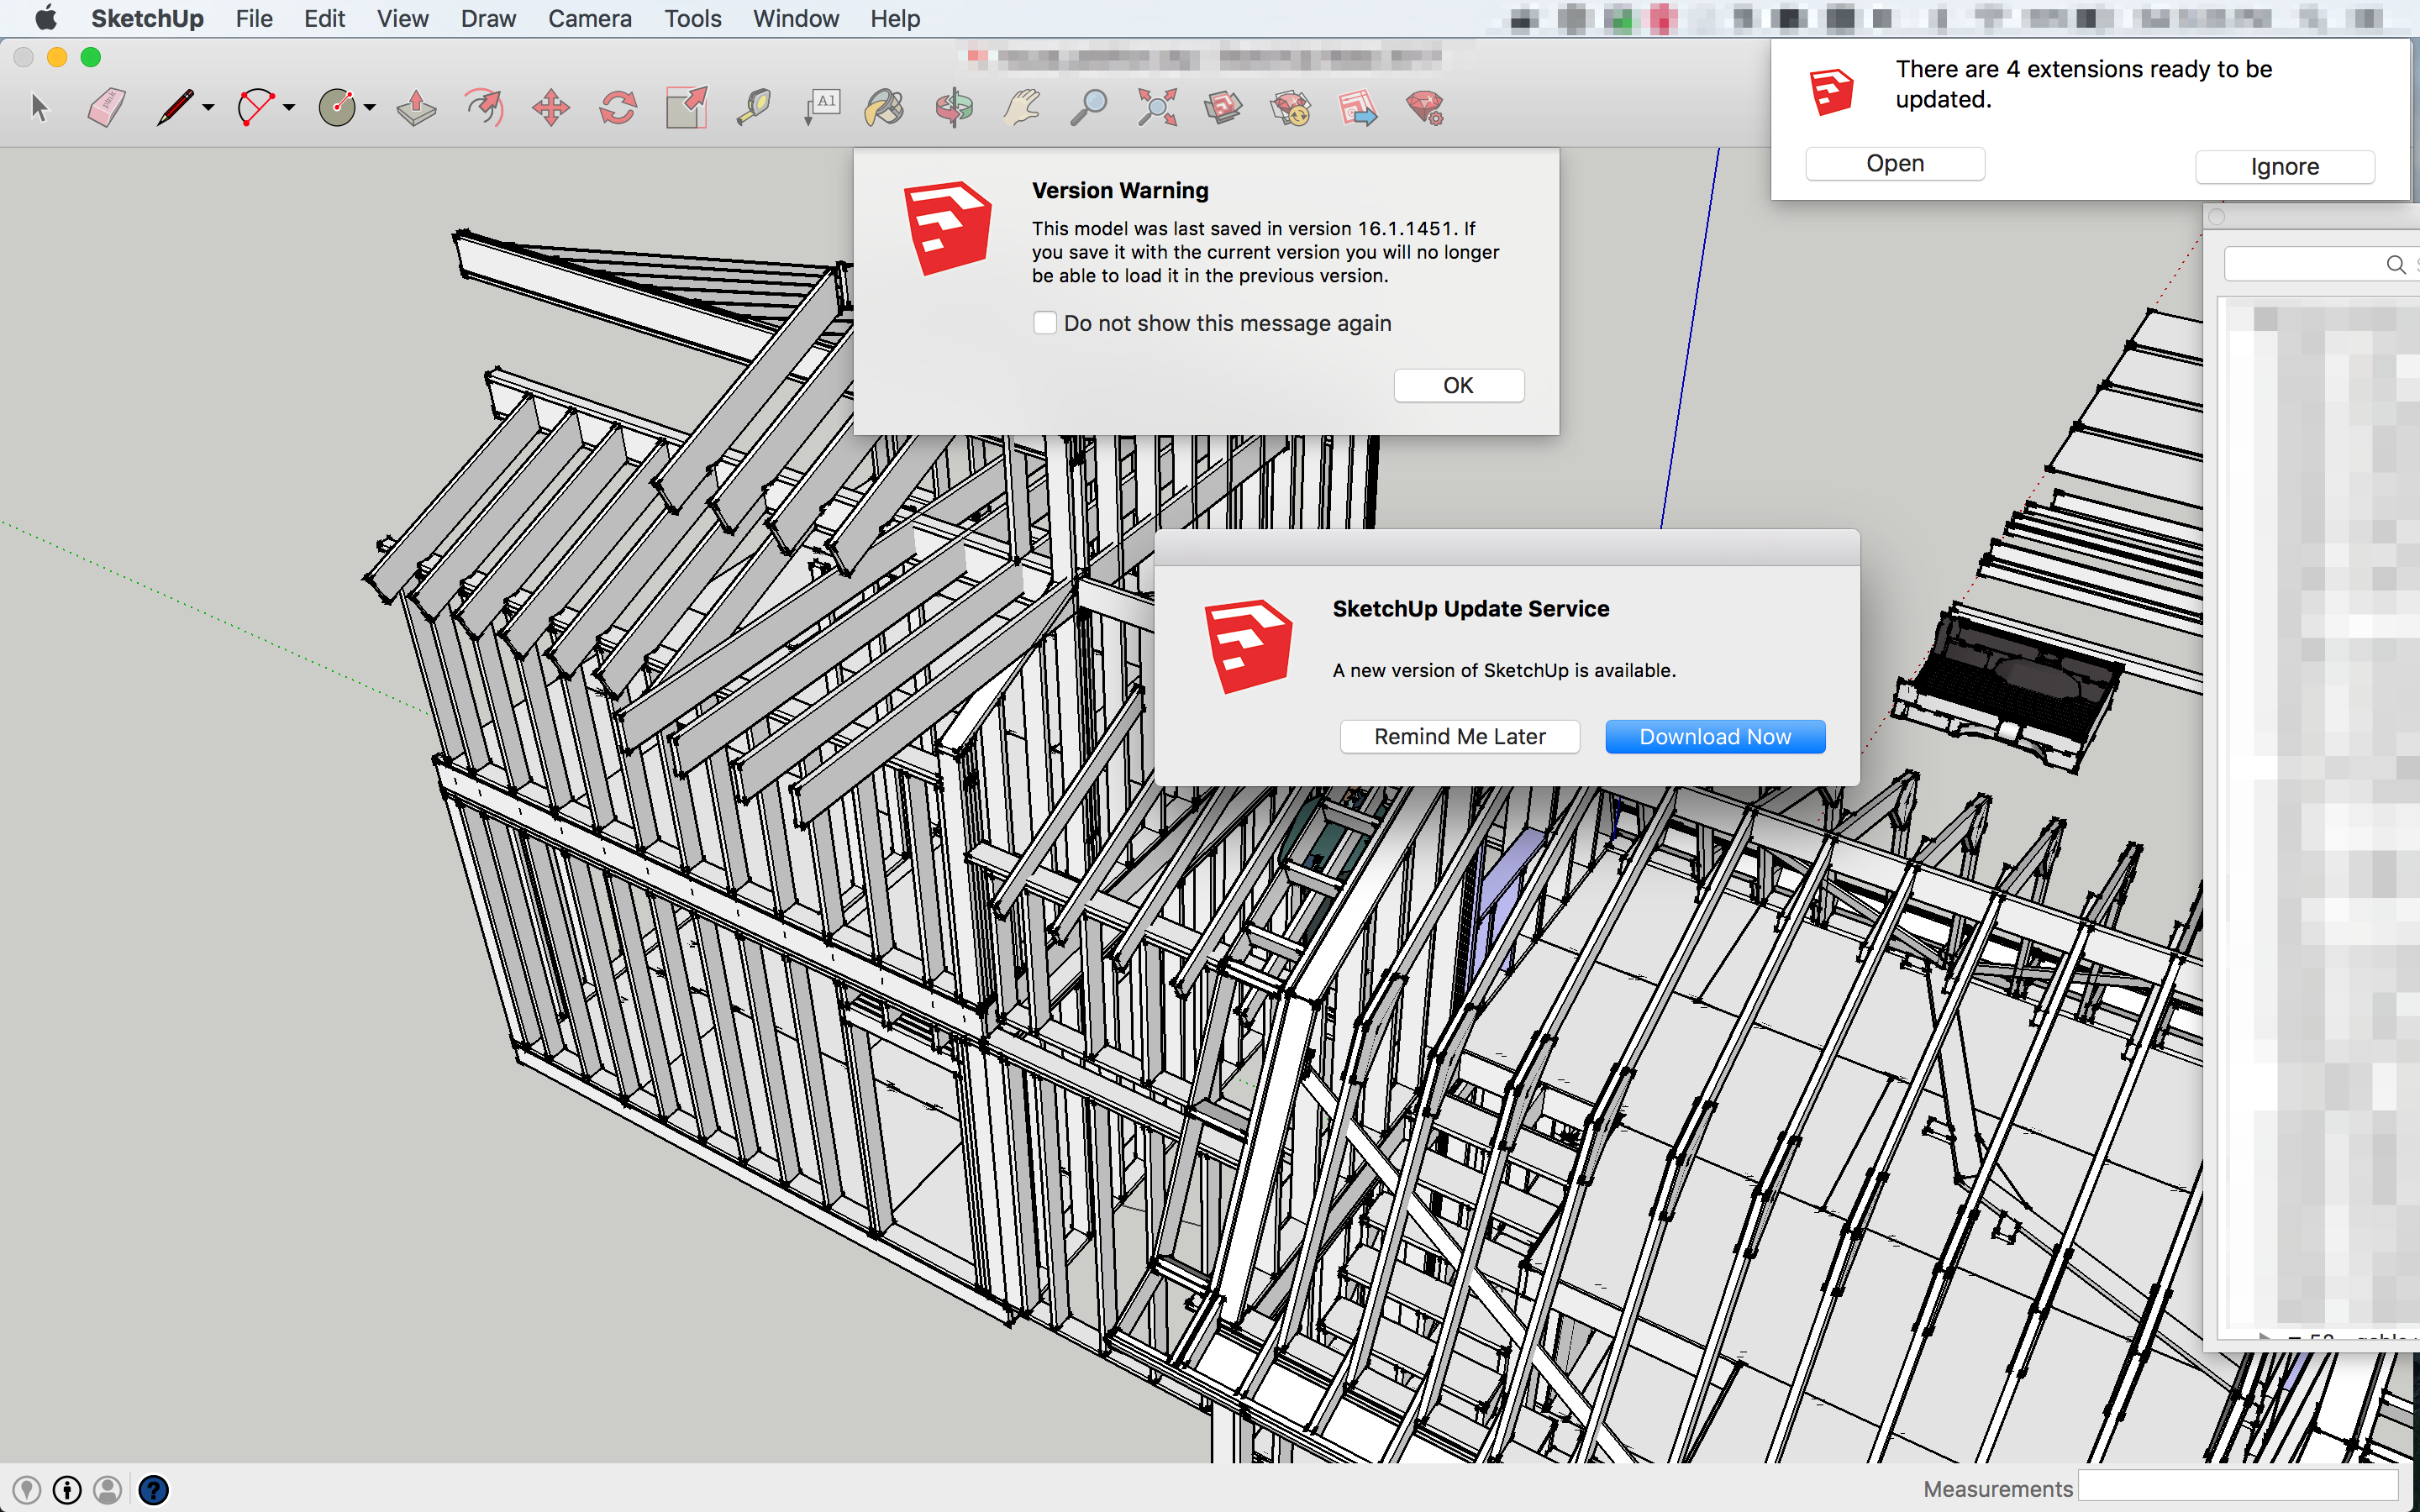Viewport: 2420px width, 1512px height.
Task: Expand the Arc tool dropdown arrow
Action: (290, 107)
